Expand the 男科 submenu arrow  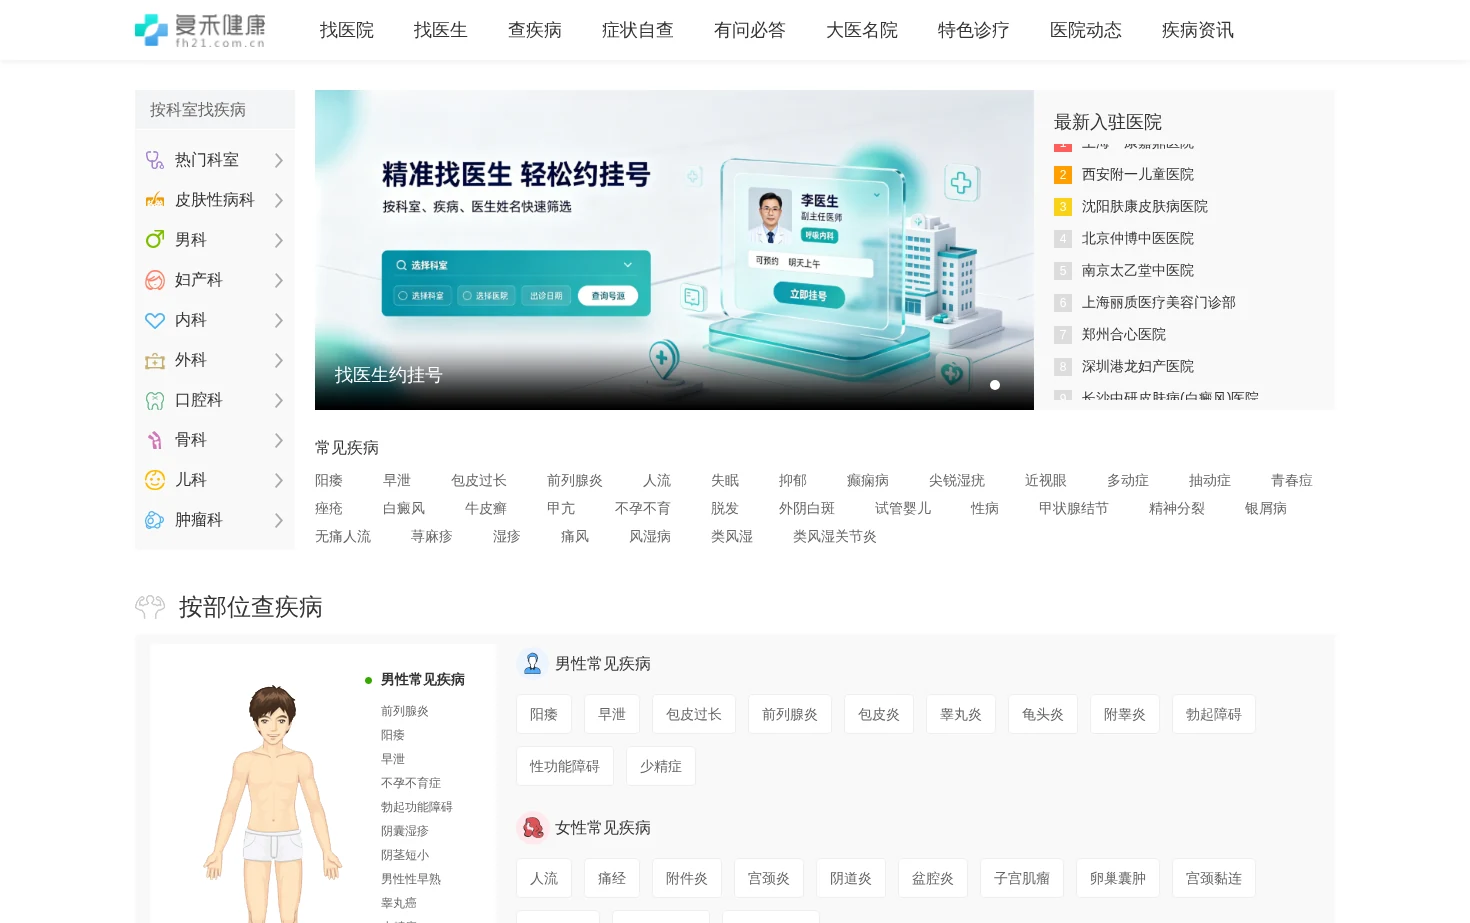point(279,240)
